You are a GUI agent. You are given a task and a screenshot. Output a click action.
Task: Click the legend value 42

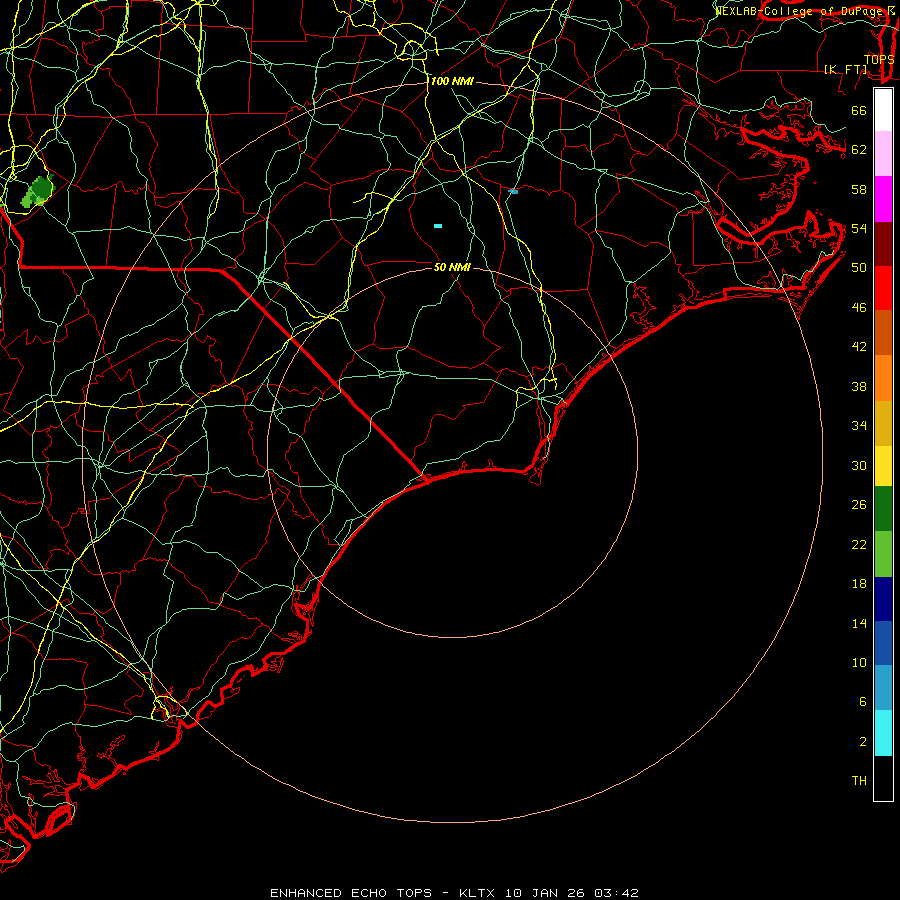pyautogui.click(x=859, y=347)
